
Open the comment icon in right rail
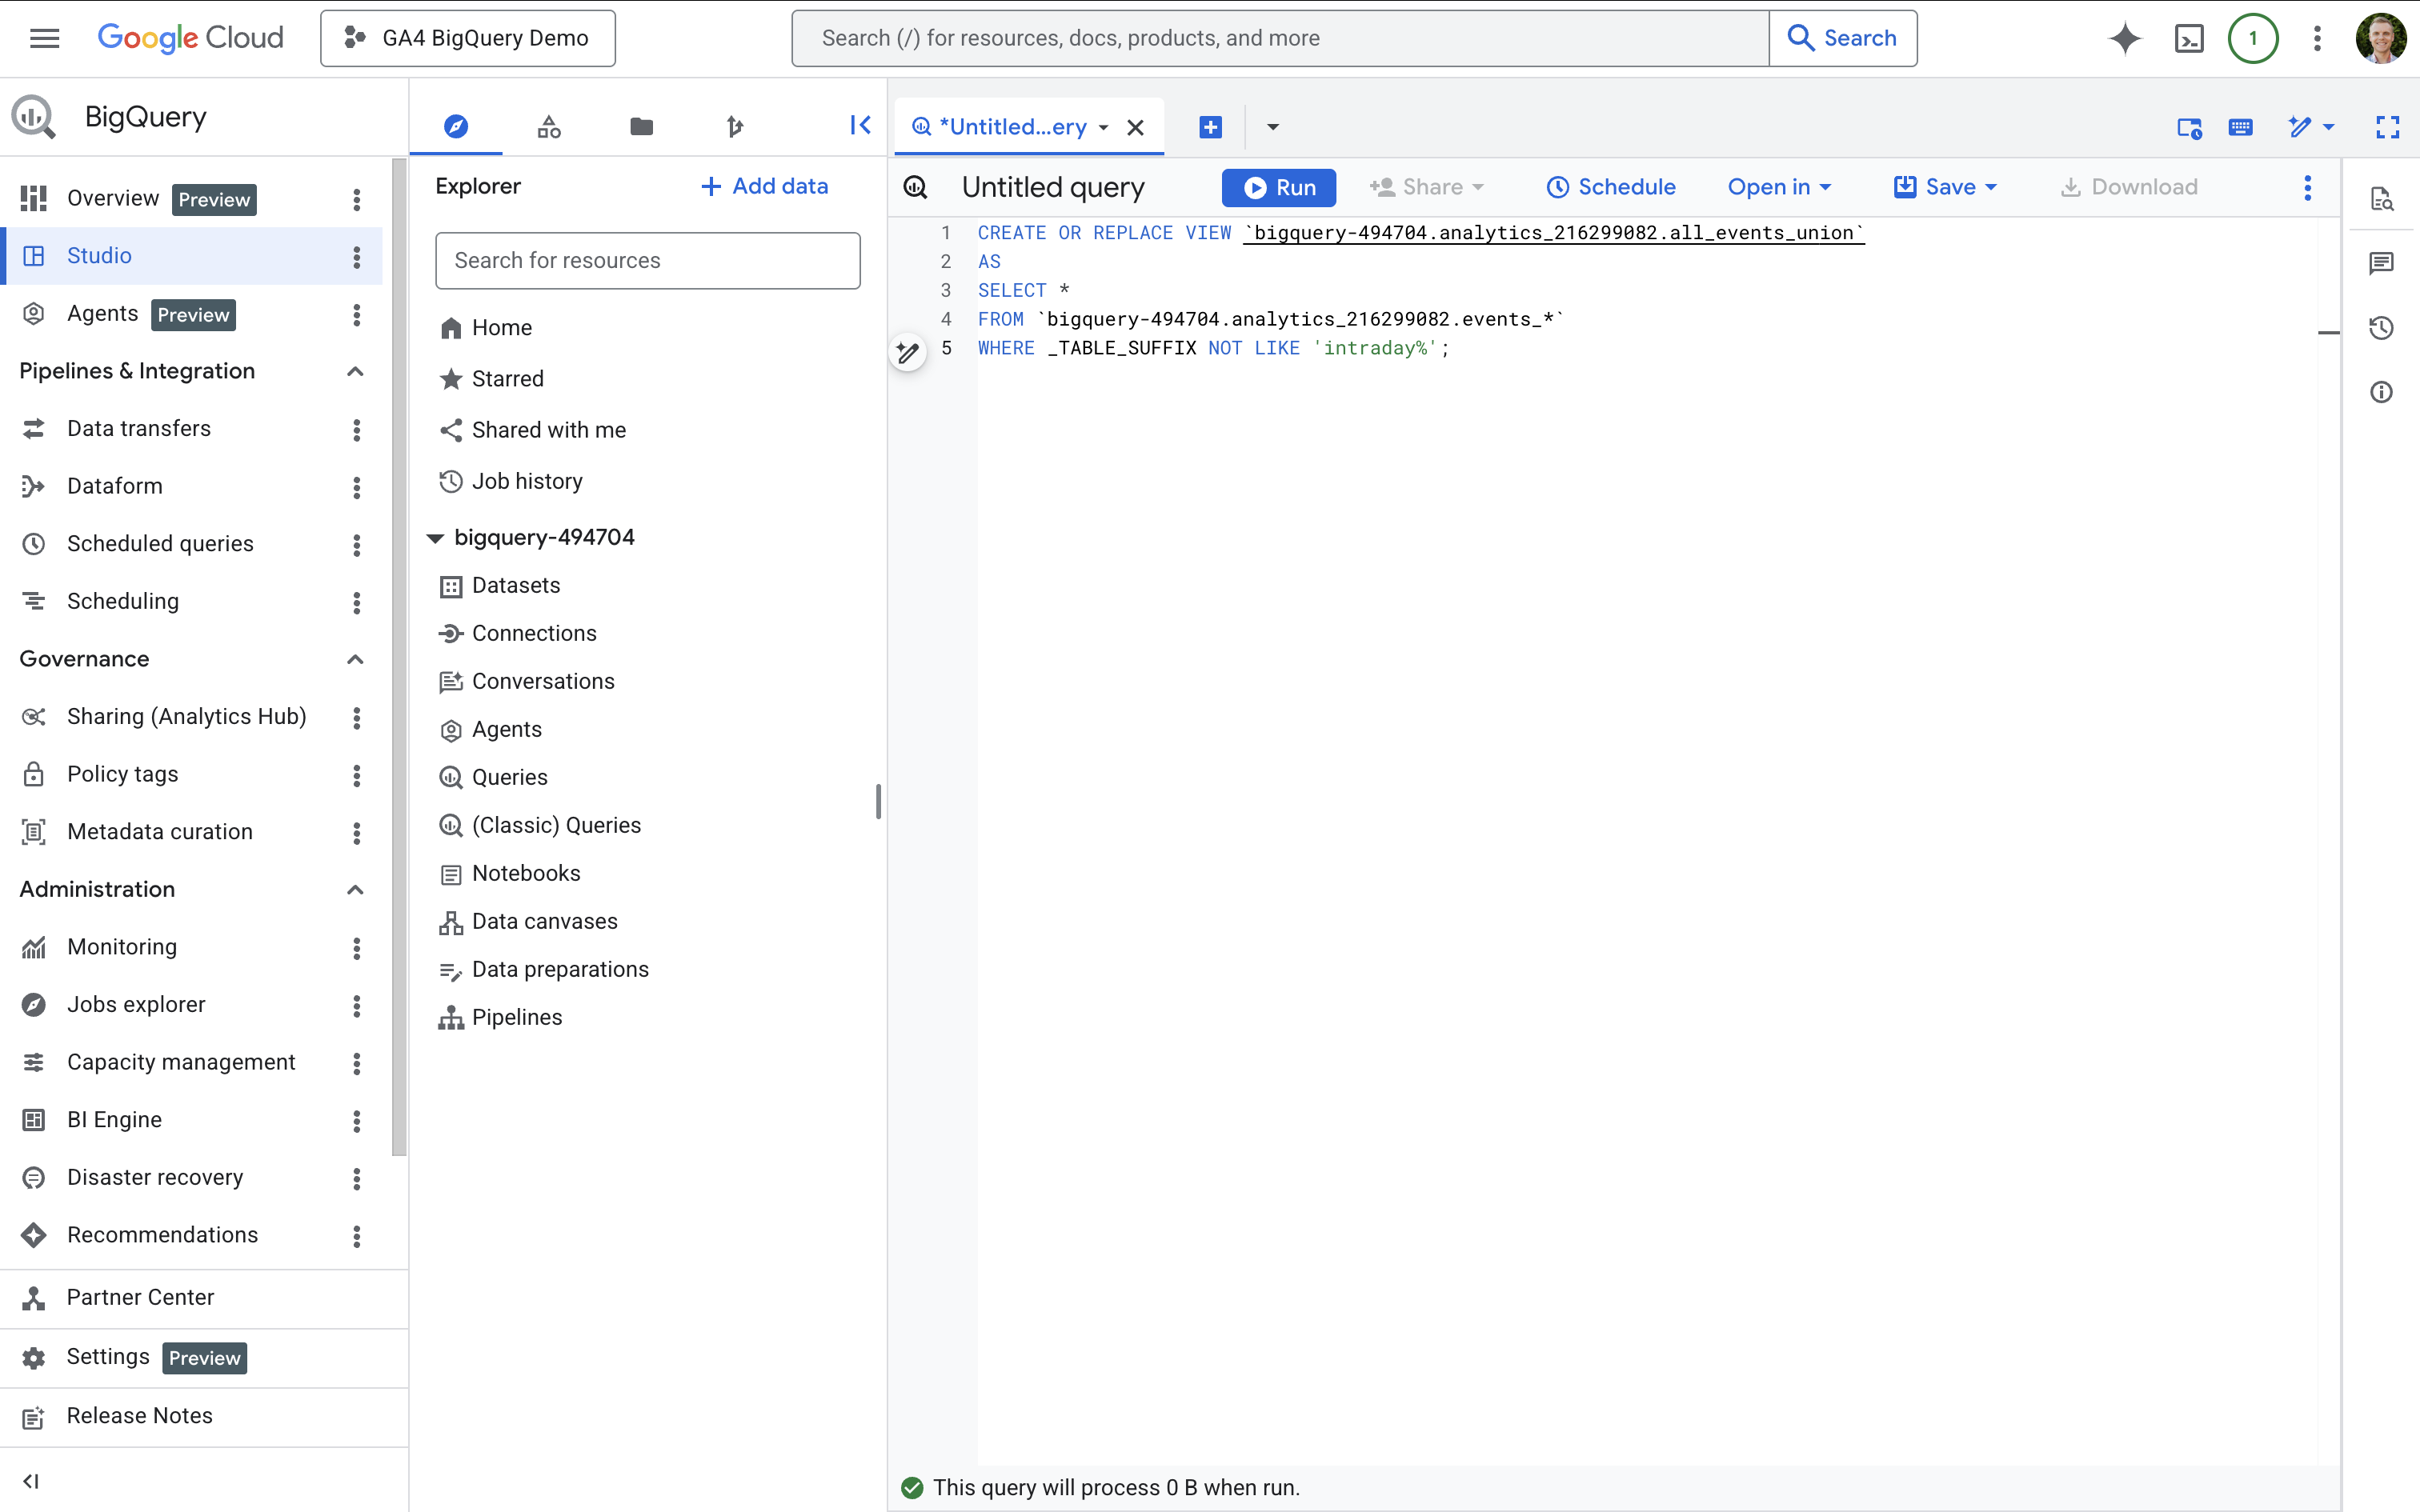[x=2381, y=263]
